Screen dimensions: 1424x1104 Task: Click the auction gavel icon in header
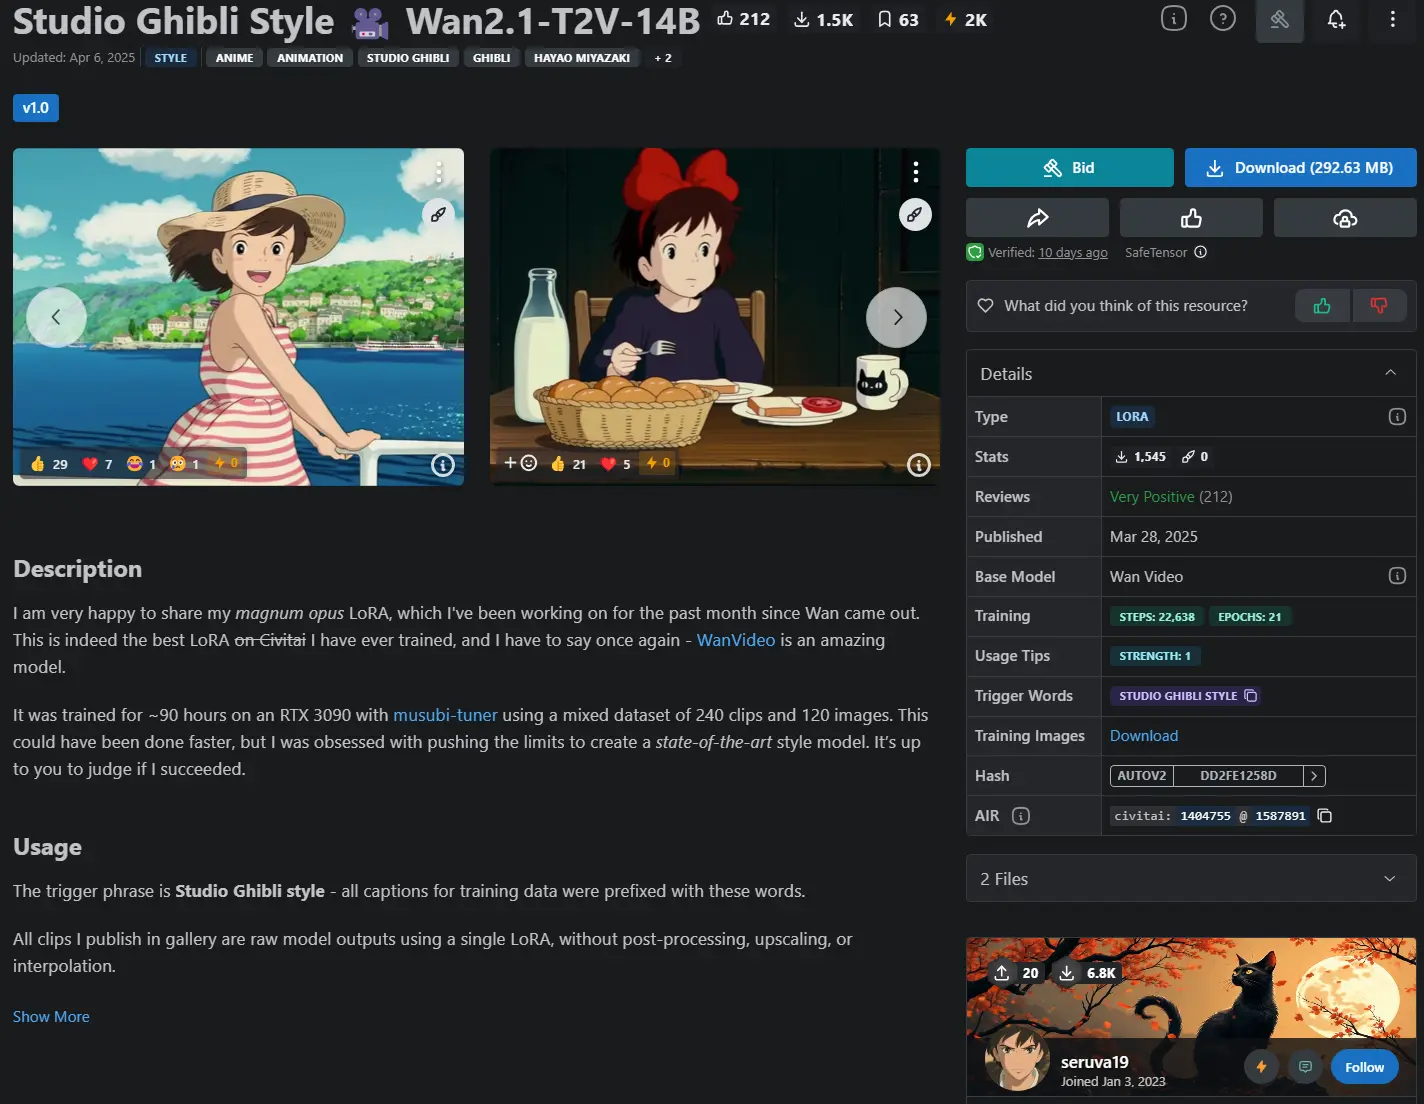click(1279, 19)
